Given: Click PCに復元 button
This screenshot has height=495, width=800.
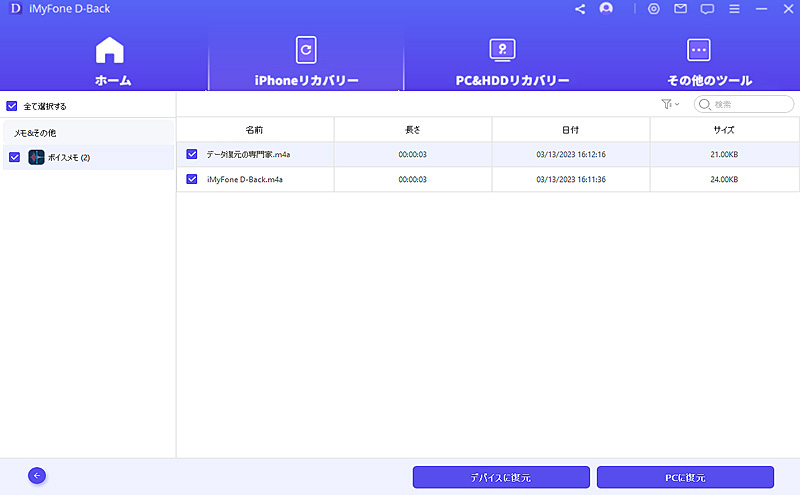Looking at the screenshot, I should (685, 478).
